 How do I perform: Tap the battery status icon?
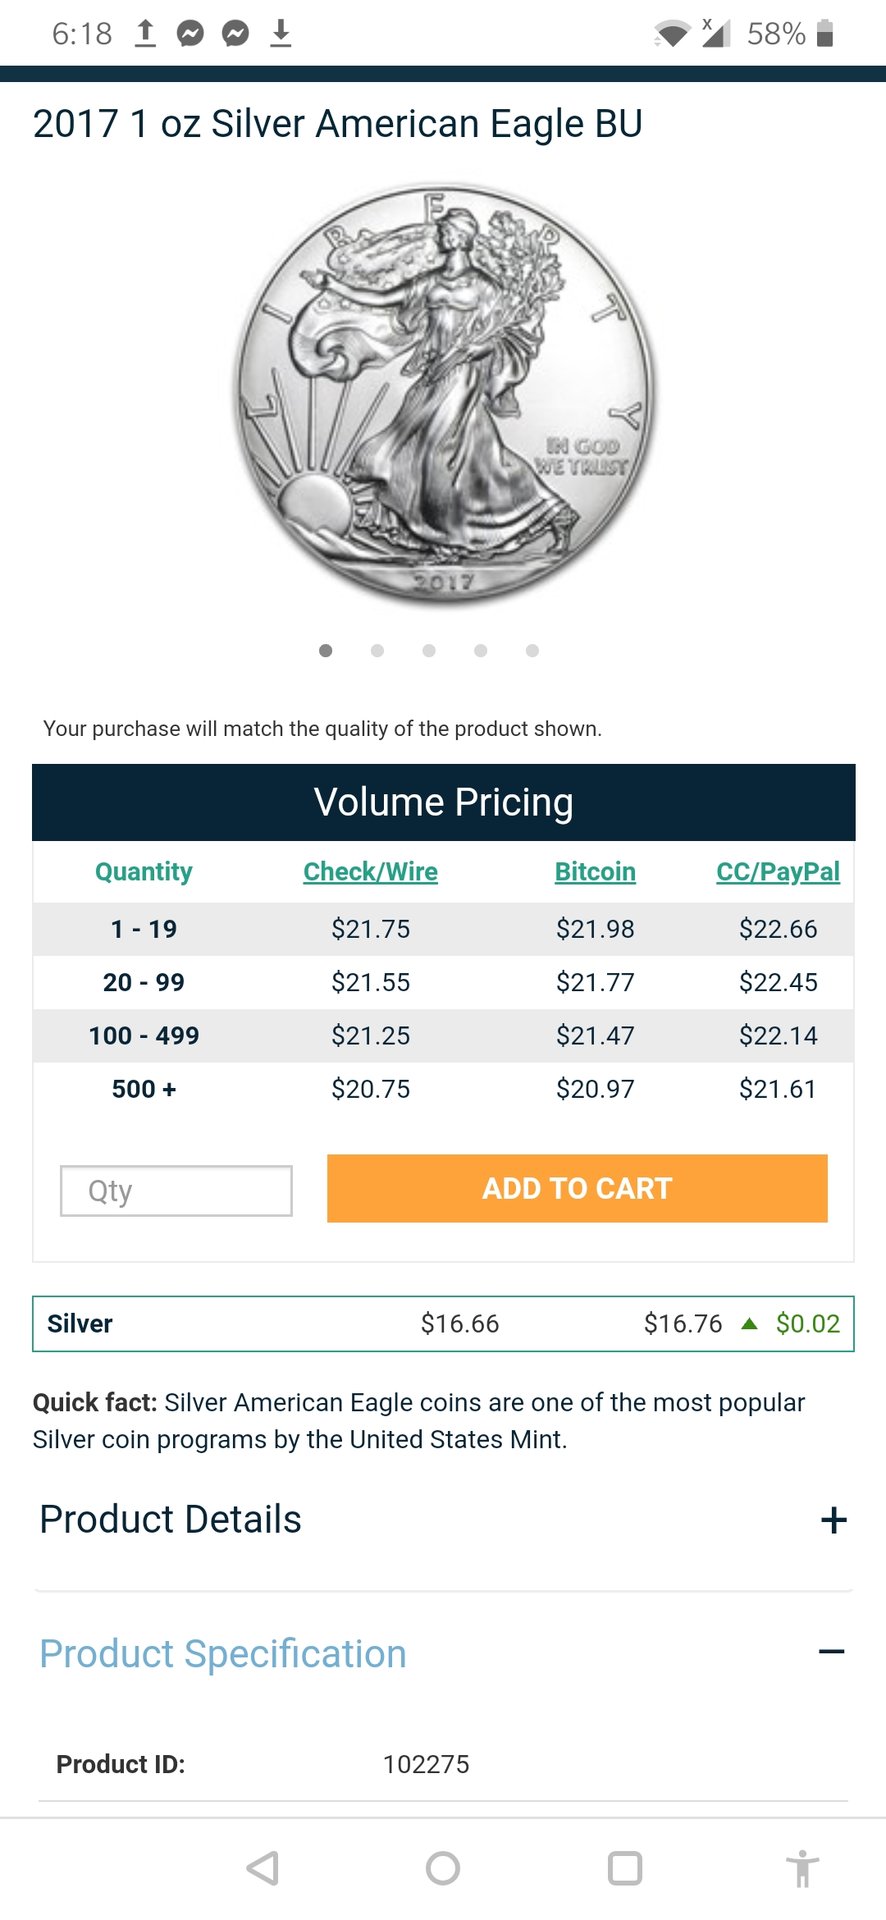click(x=825, y=34)
